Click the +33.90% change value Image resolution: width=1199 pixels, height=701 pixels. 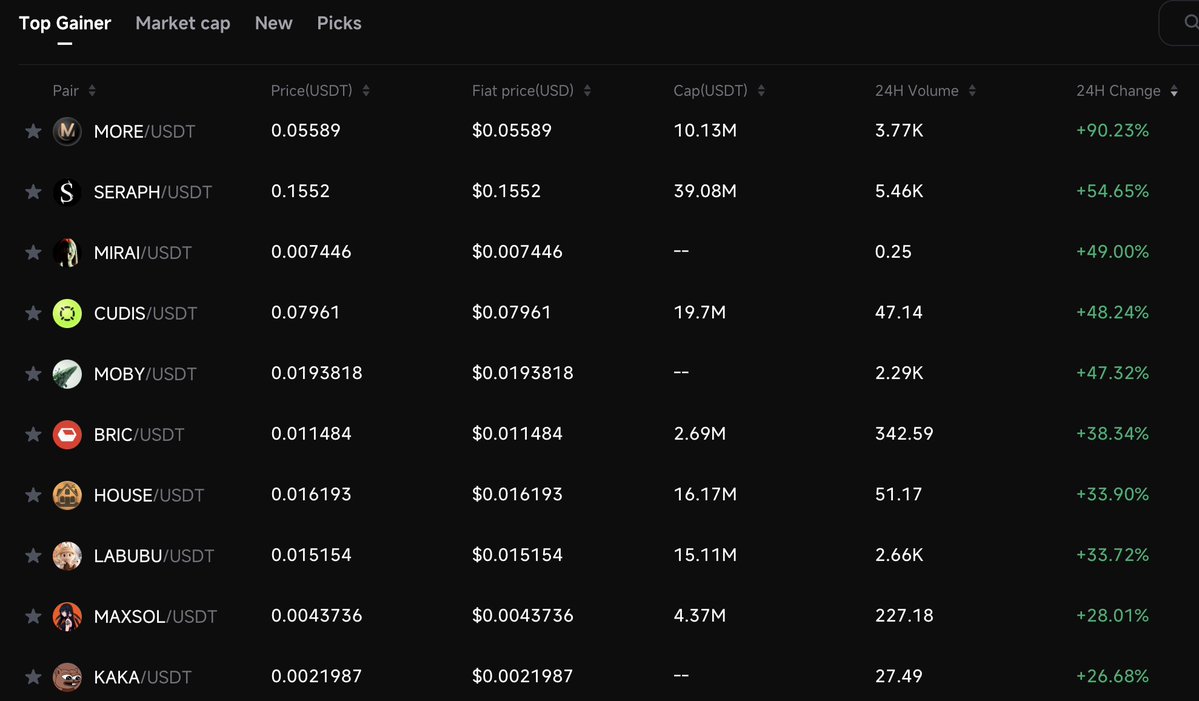point(1113,494)
